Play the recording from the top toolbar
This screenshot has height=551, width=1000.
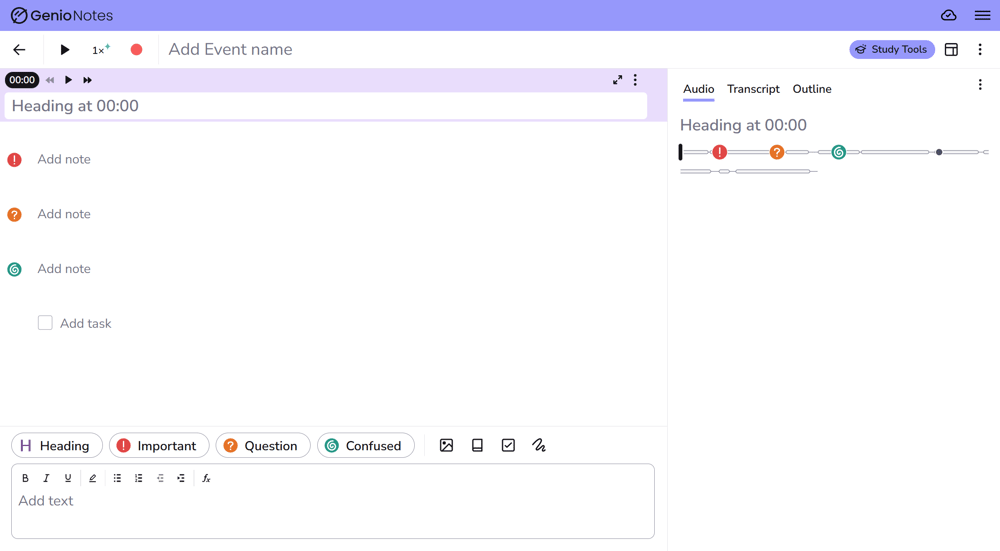pos(64,50)
